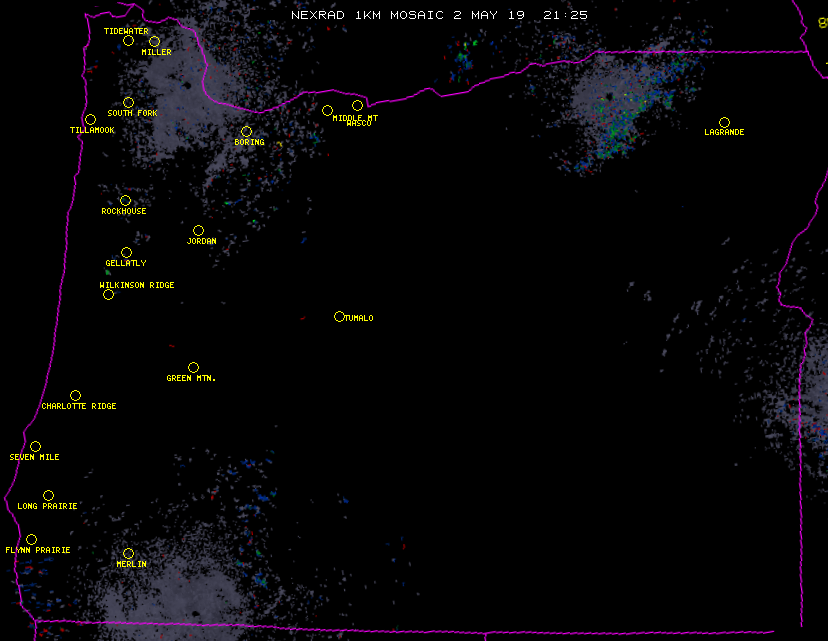Select the Middle Mt station circle
The height and width of the screenshot is (641, 828).
(x=357, y=106)
